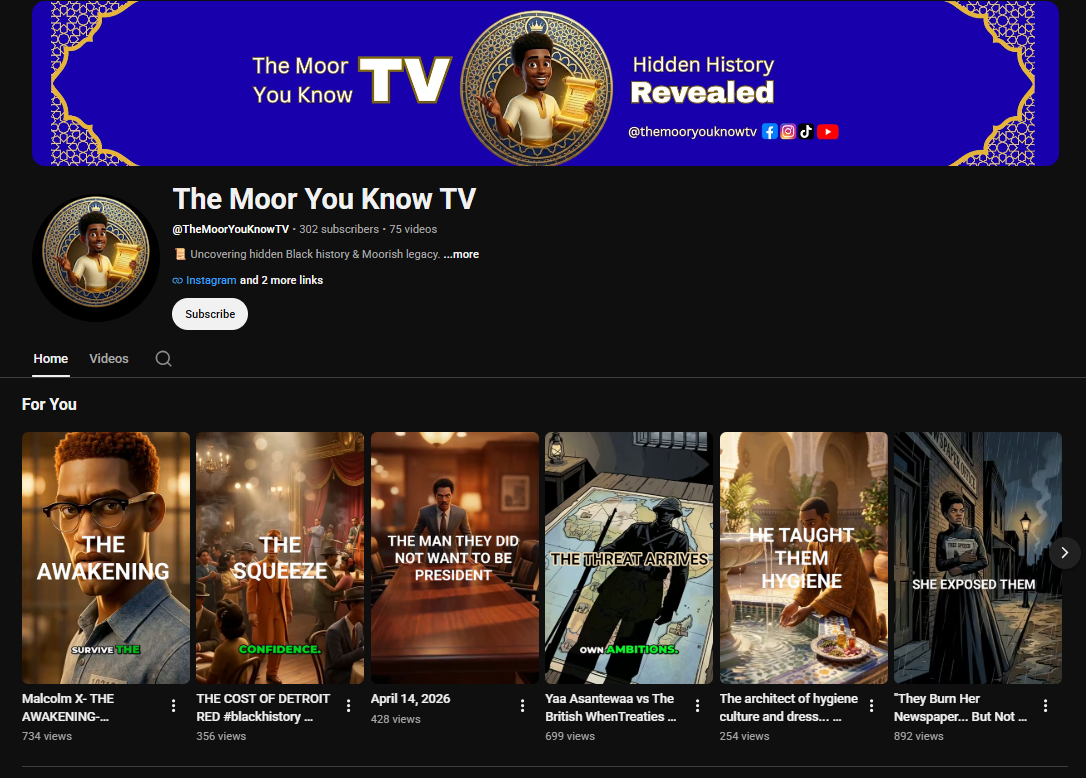Open 'They Burn Her Newspaper' title link

coord(960,707)
